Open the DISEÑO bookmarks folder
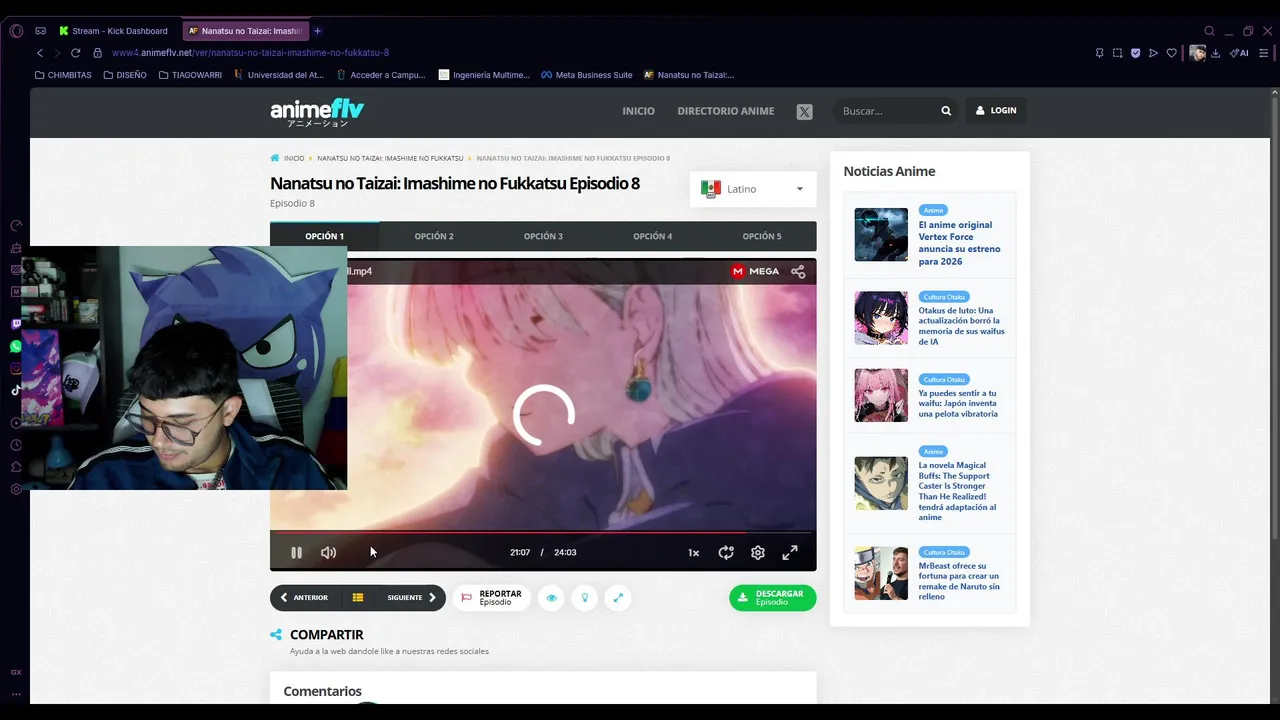 [x=125, y=75]
